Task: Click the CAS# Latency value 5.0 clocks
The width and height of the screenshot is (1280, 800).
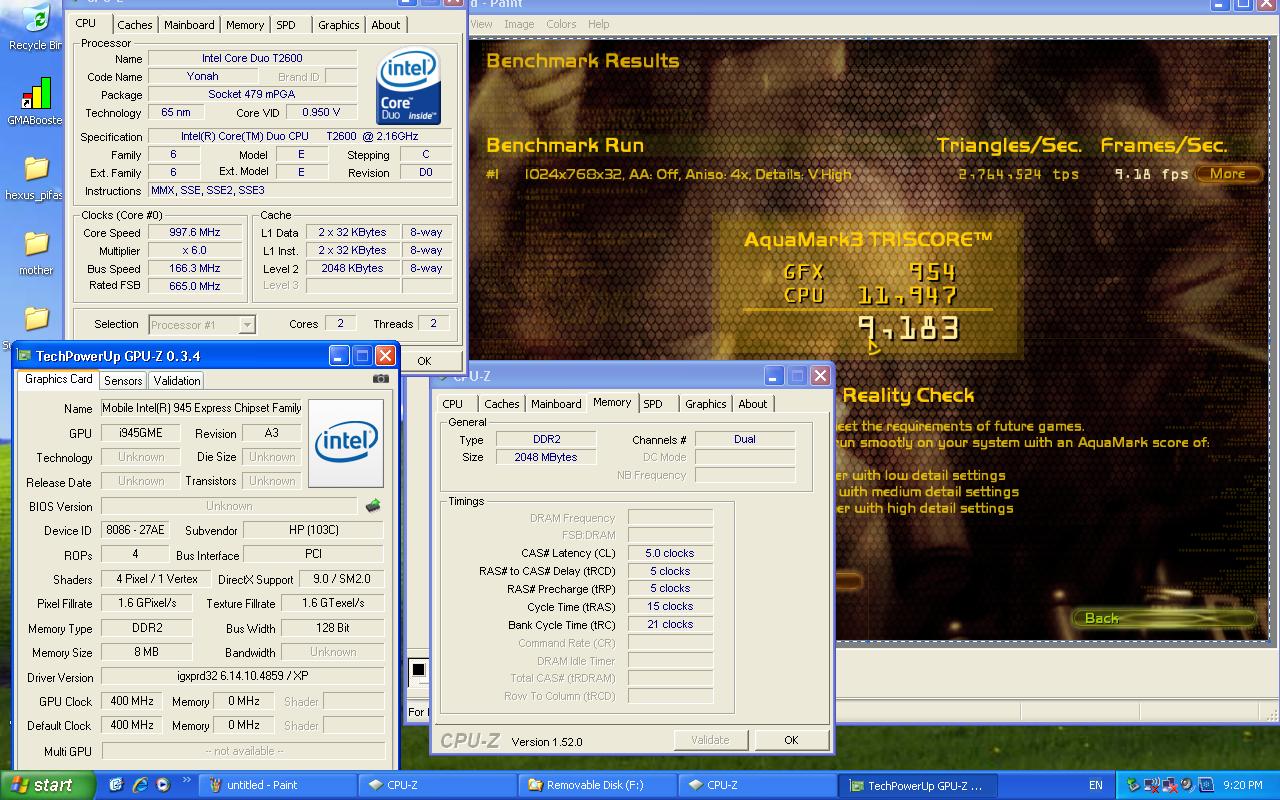Action: coord(670,553)
